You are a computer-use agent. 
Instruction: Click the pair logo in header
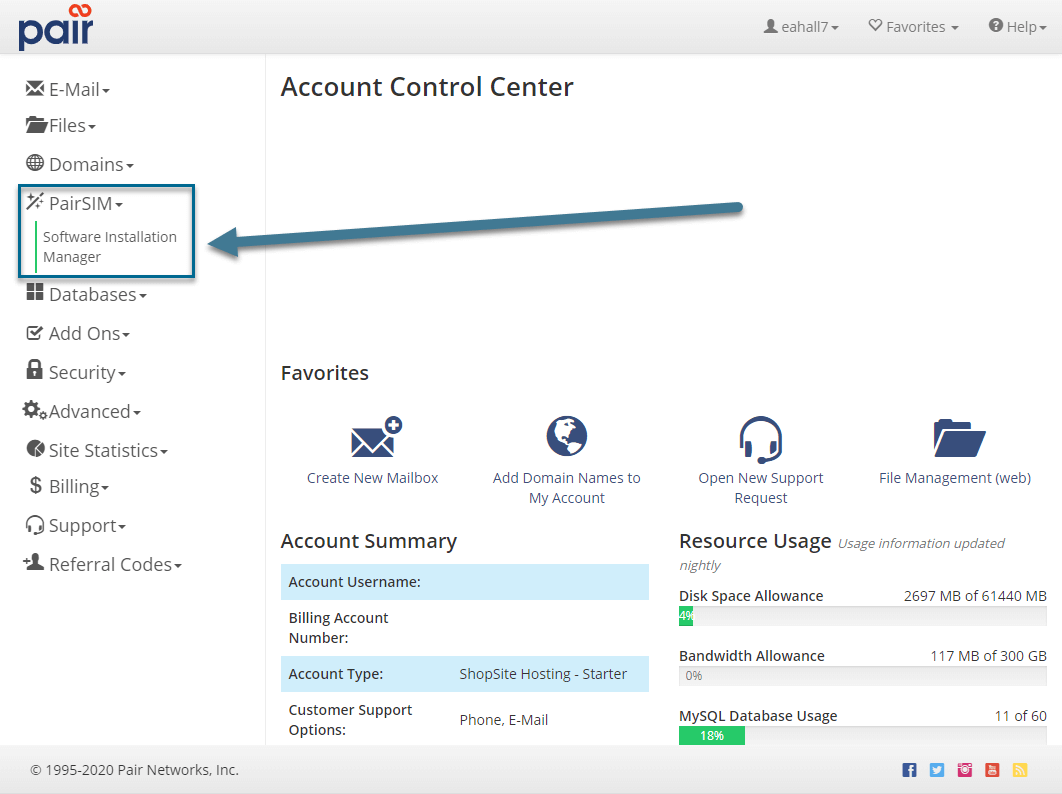56,27
